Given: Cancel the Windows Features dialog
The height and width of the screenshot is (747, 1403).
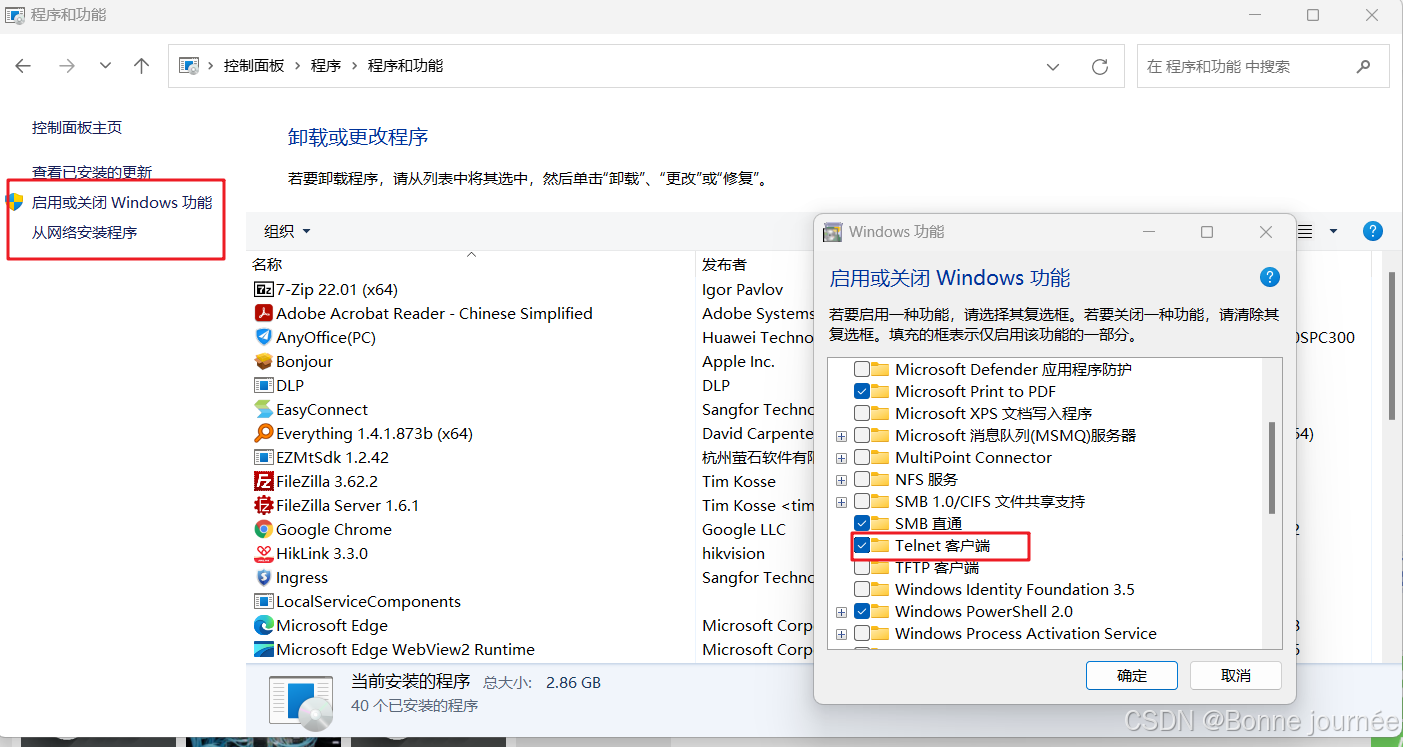Looking at the screenshot, I should point(1236,675).
